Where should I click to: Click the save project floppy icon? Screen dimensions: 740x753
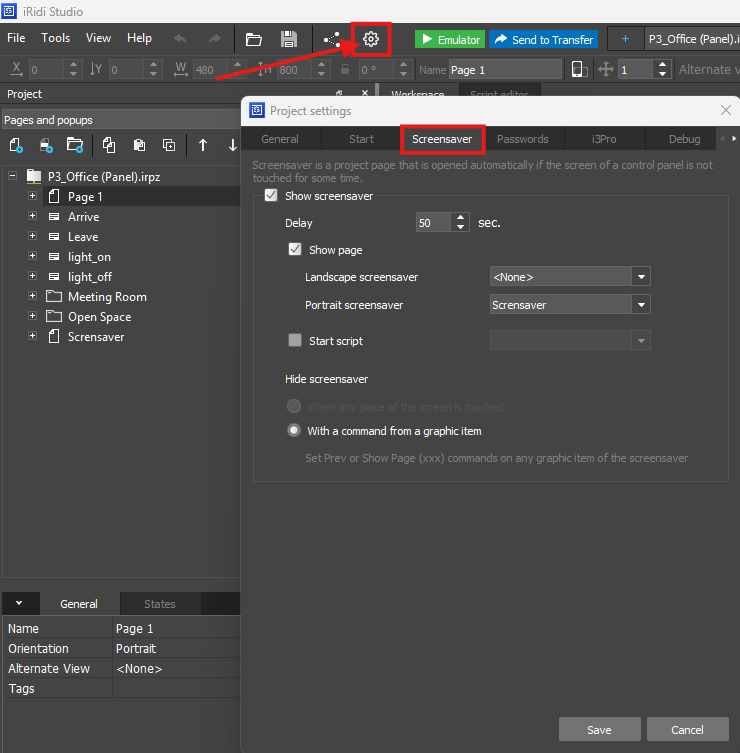click(x=288, y=39)
